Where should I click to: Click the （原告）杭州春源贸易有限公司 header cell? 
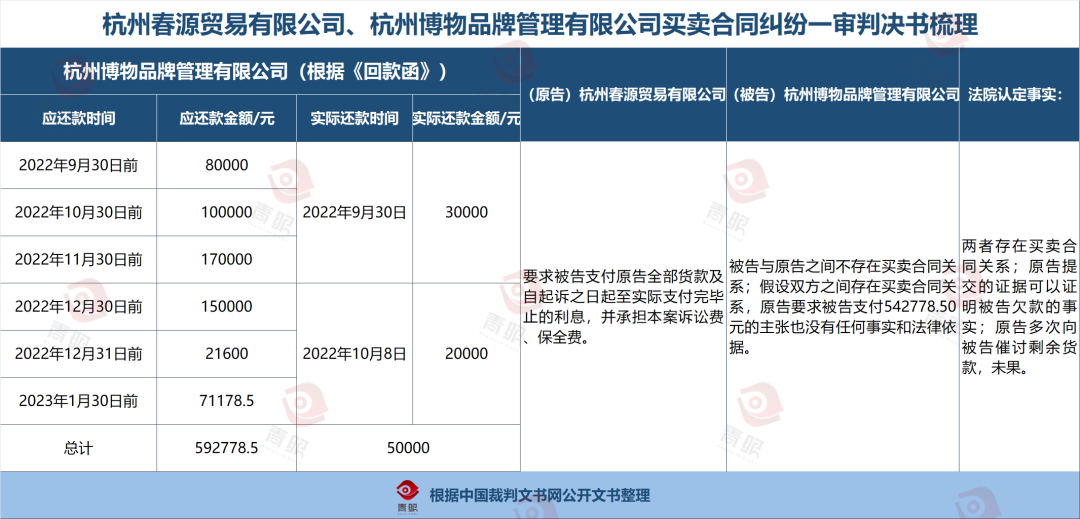pos(624,95)
